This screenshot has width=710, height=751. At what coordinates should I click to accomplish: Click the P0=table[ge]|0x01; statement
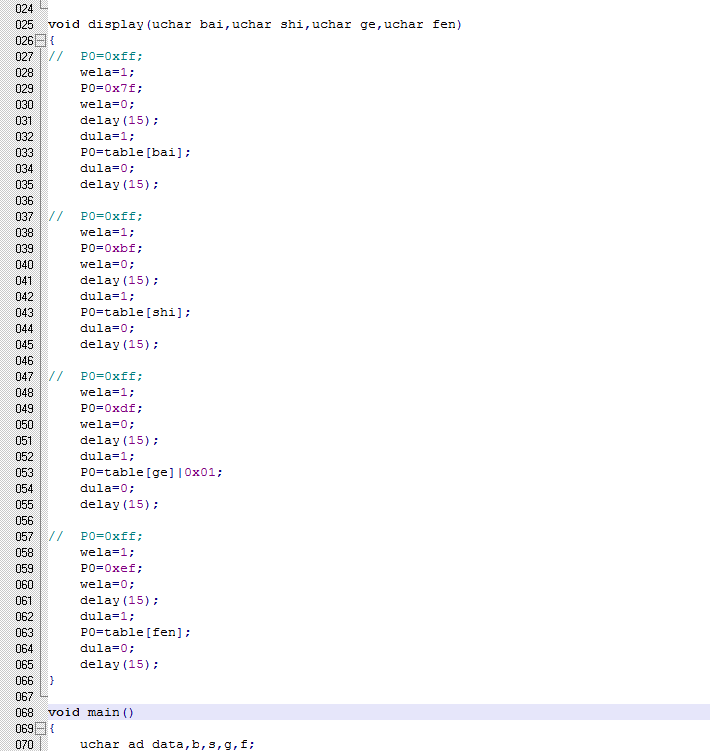click(x=151, y=472)
